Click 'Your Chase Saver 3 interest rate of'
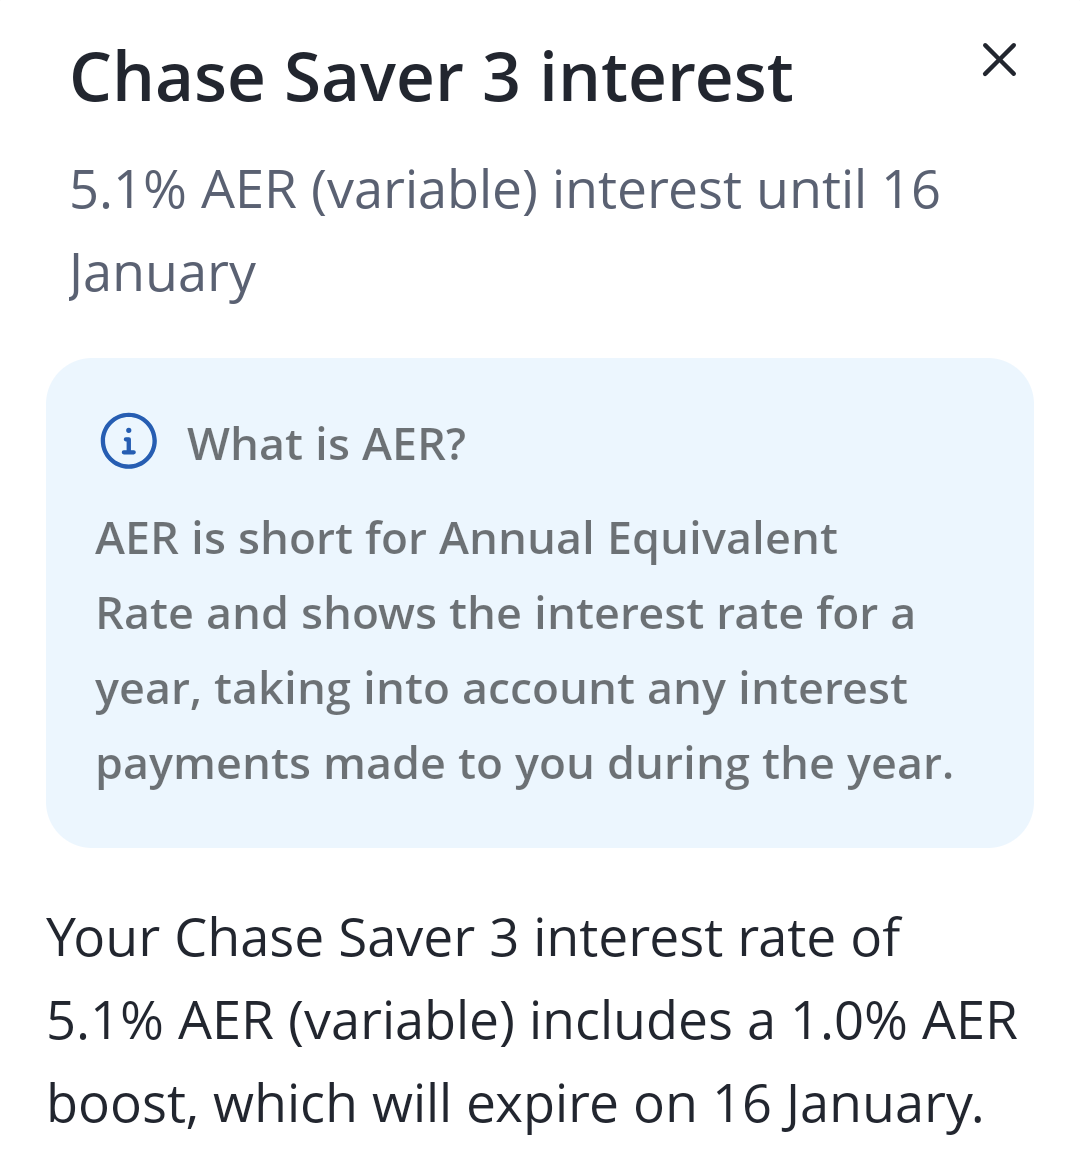The image size is (1080, 1168). (x=474, y=937)
